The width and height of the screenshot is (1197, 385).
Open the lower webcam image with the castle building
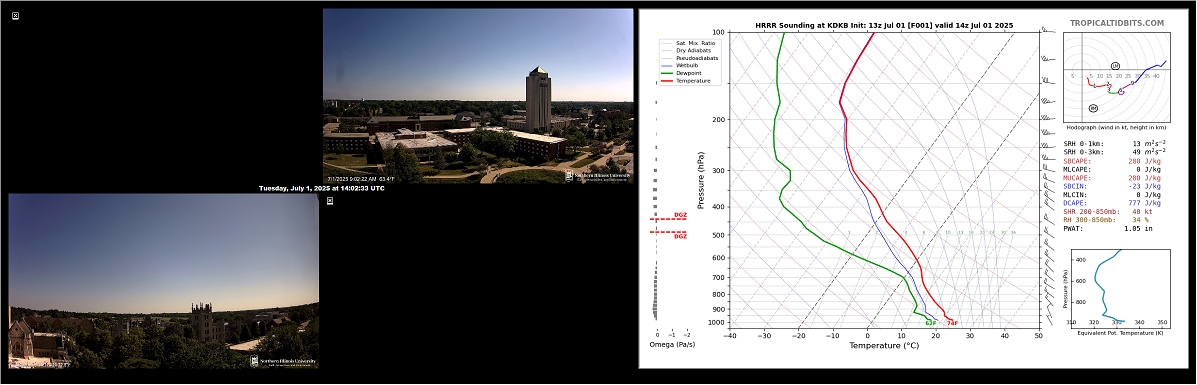(163, 281)
